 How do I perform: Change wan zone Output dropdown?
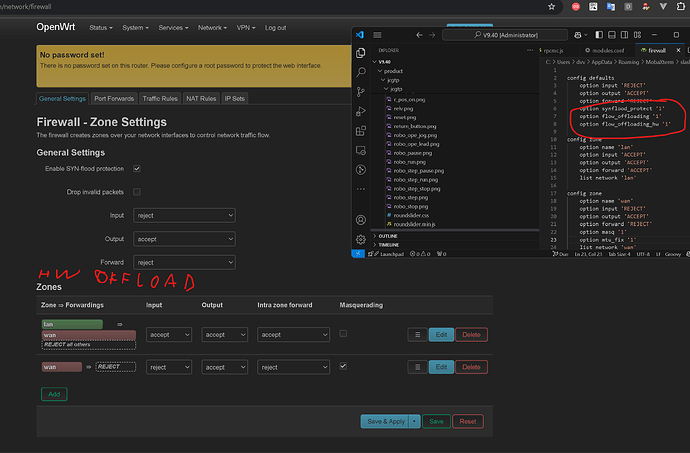pyautogui.click(x=224, y=367)
